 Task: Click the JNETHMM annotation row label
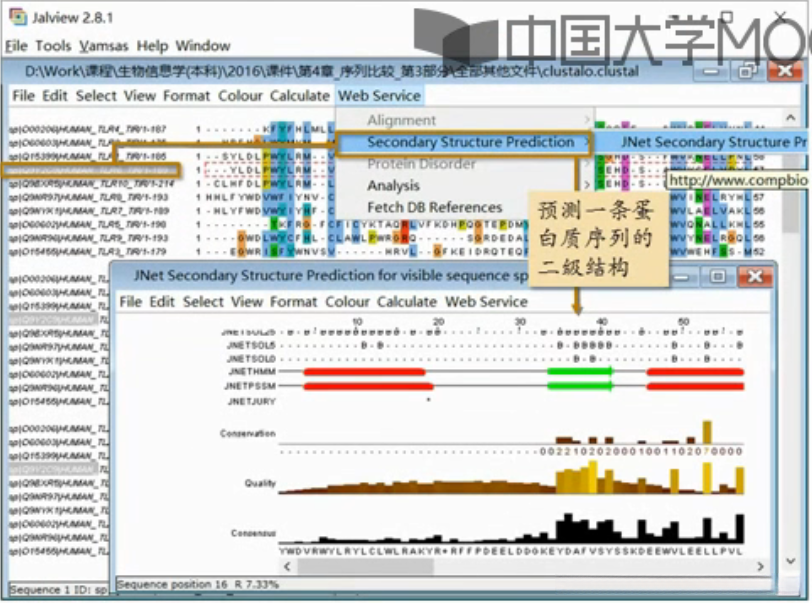click(x=252, y=372)
